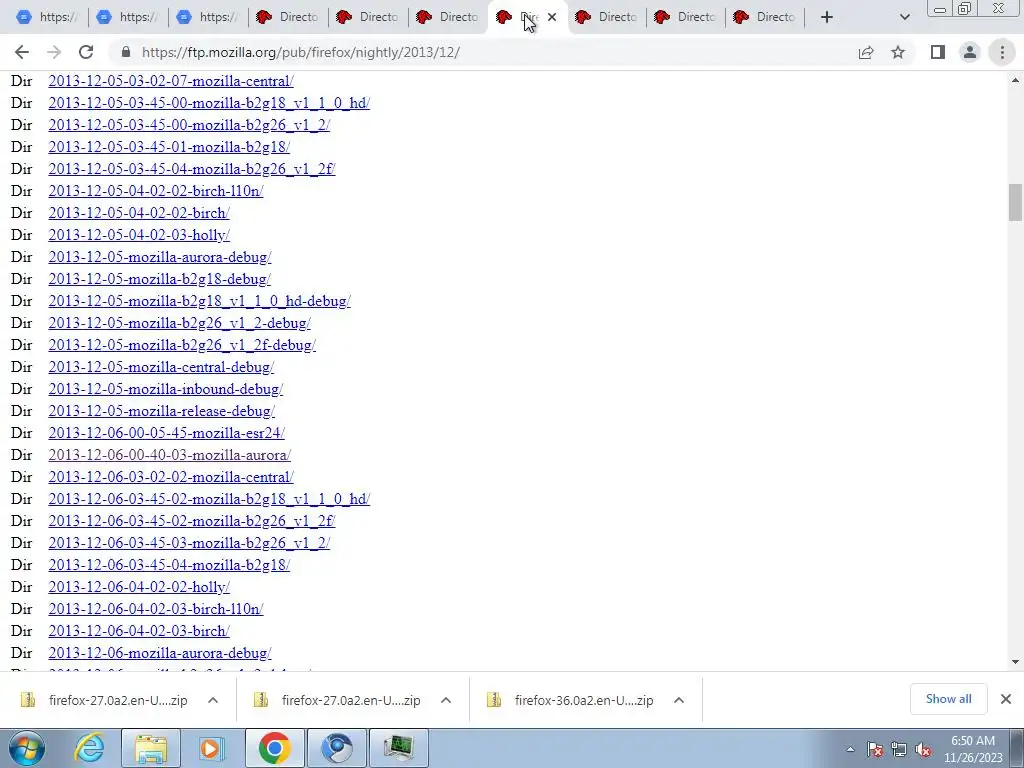This screenshot has height=768, width=1024.
Task: Open 2013-12-05-mozilla-b2g18-debug link
Action: point(159,279)
